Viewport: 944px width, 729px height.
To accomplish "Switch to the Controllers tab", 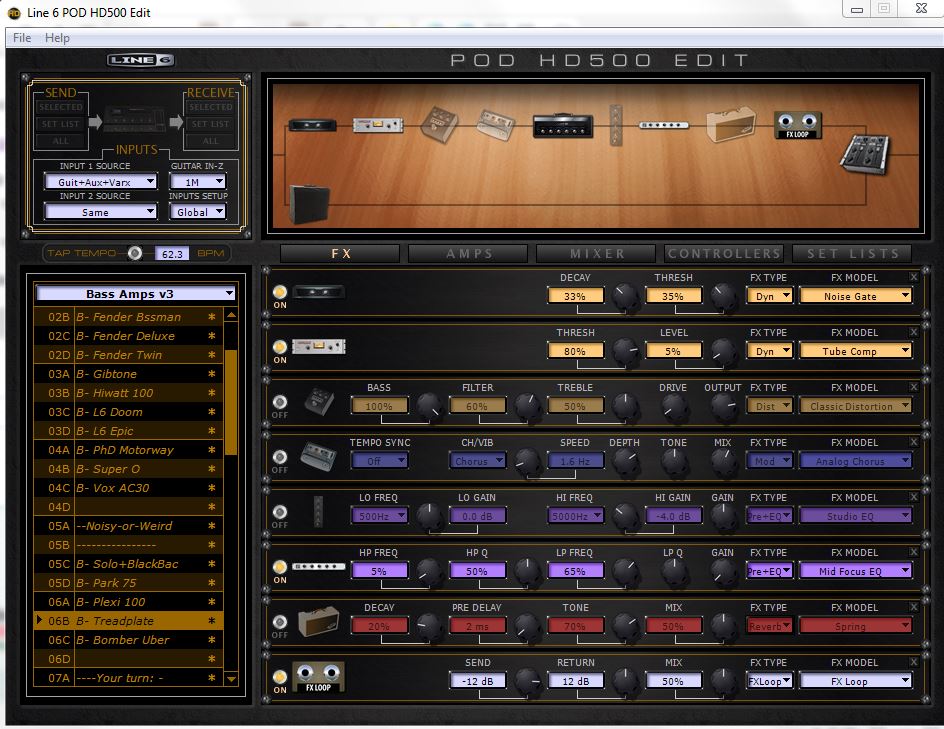I will [x=724, y=253].
